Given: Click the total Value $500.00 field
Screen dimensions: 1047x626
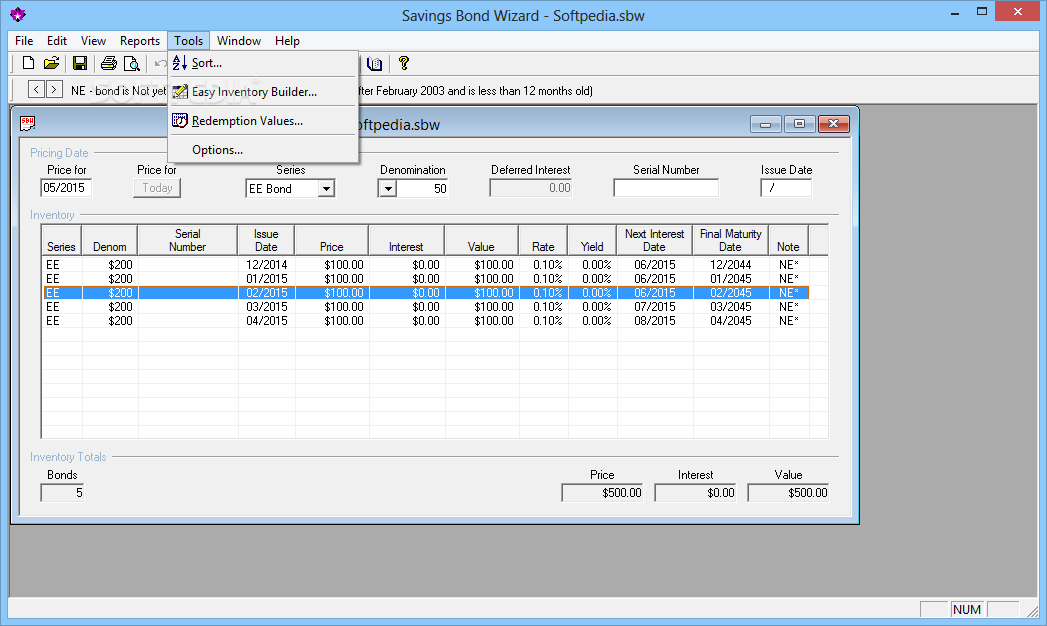Looking at the screenshot, I should pyautogui.click(x=788, y=493).
